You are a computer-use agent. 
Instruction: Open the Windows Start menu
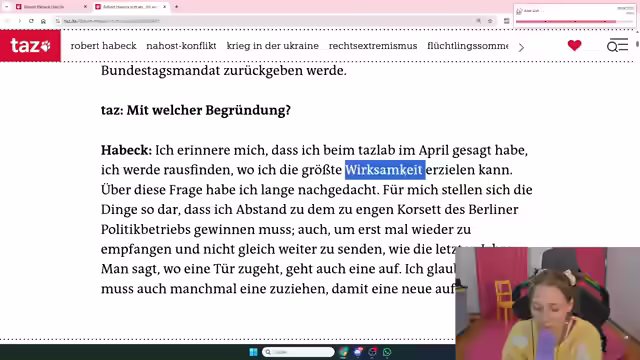pyautogui.click(x=253, y=352)
